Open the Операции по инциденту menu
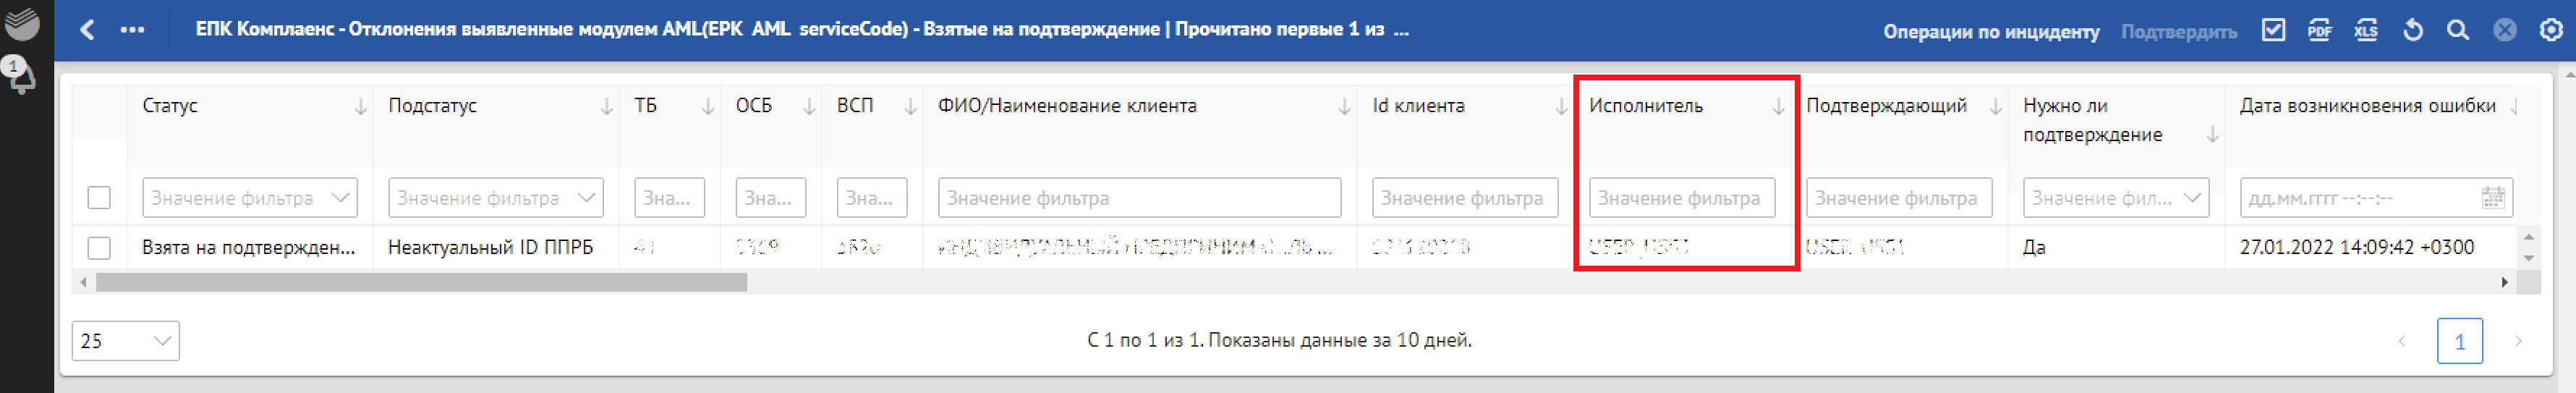Image resolution: width=2576 pixels, height=393 pixels. [1991, 31]
